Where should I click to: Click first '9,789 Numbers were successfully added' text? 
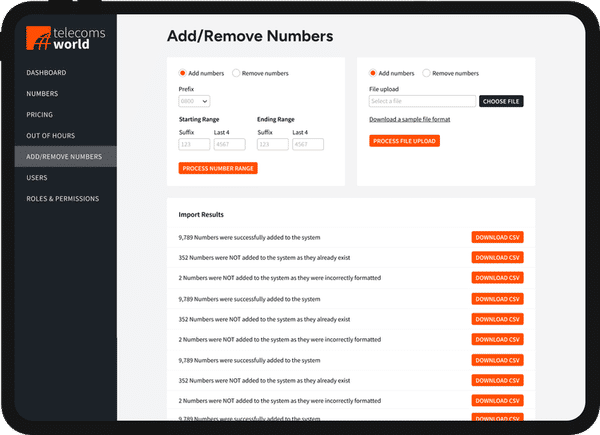tap(249, 238)
